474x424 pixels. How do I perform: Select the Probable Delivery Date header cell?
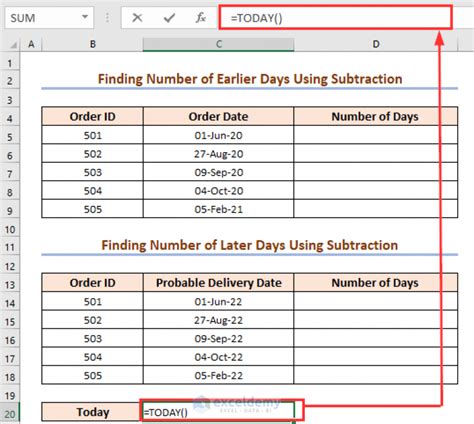tap(218, 283)
